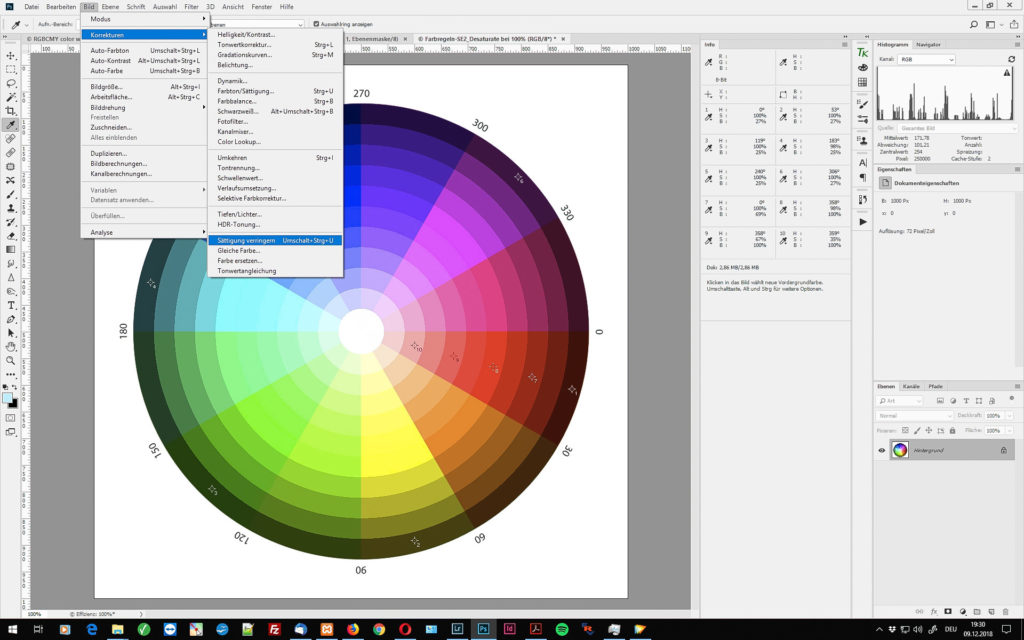Choose 'Bildgröße...' menu entry

(x=144, y=86)
